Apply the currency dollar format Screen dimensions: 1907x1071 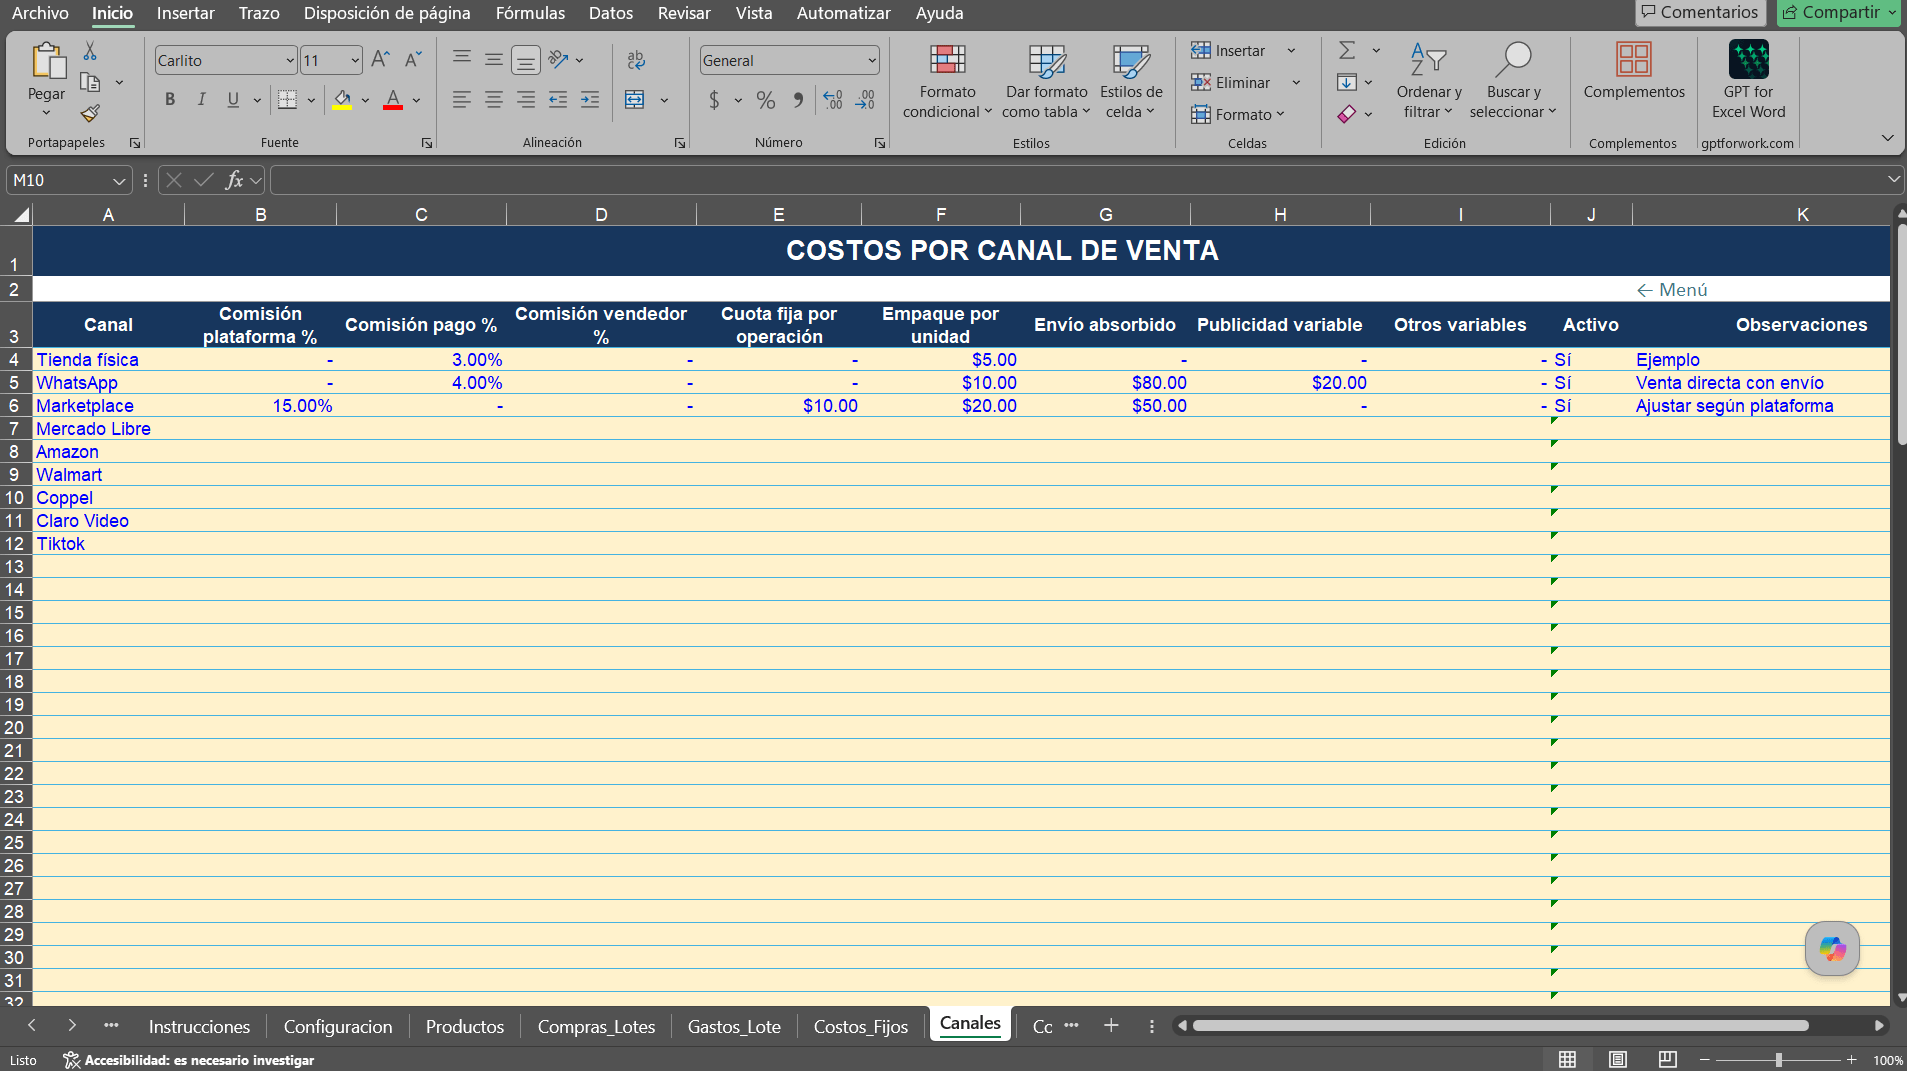pyautogui.click(x=714, y=100)
